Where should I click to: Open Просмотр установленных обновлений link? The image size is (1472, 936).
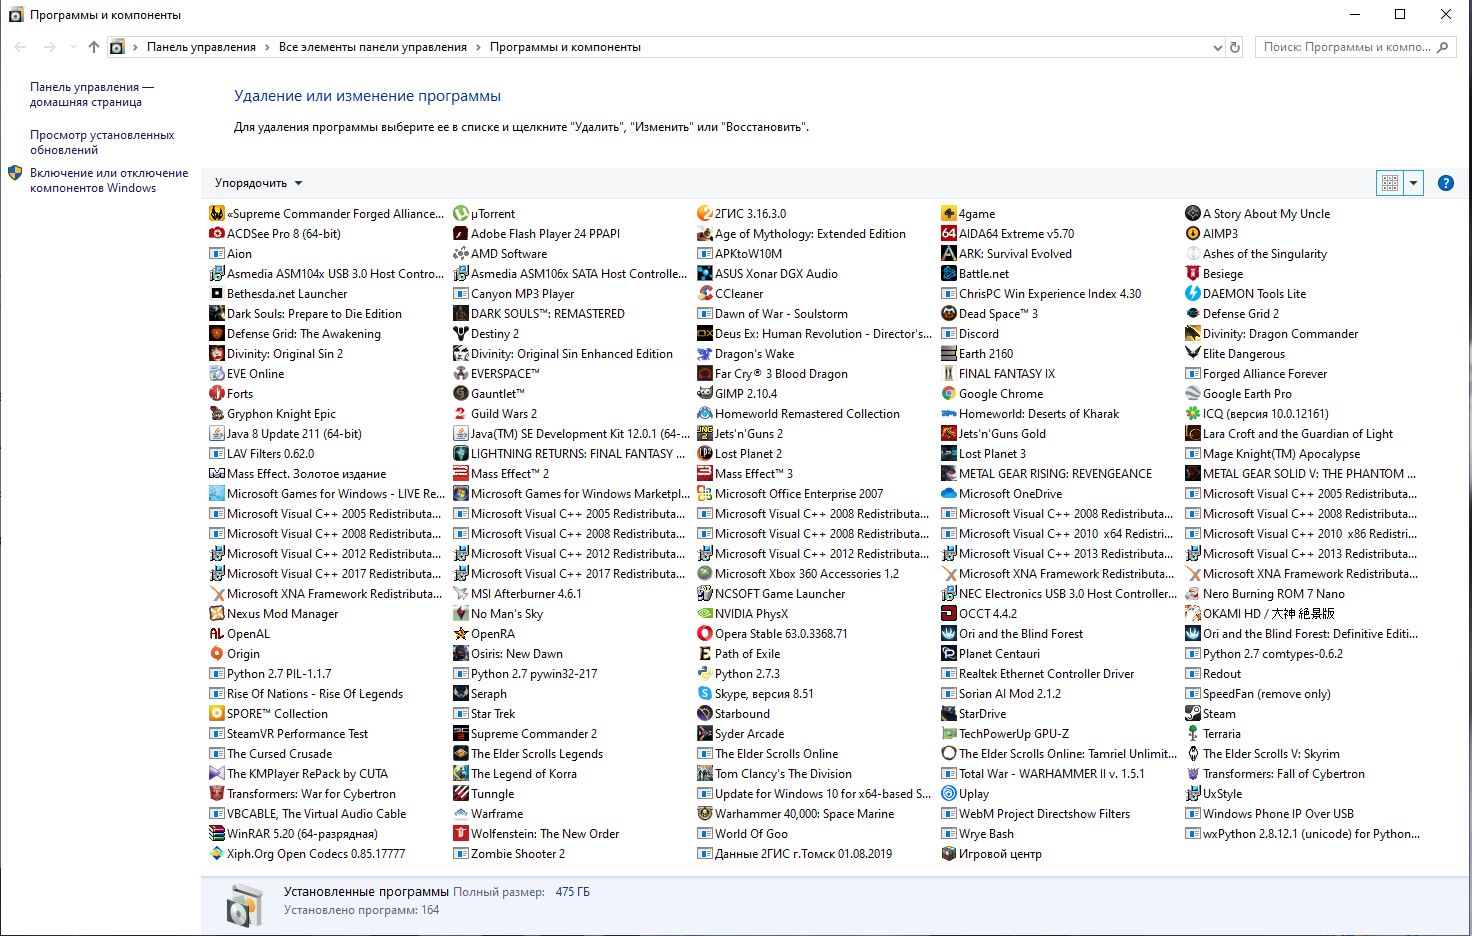(102, 142)
